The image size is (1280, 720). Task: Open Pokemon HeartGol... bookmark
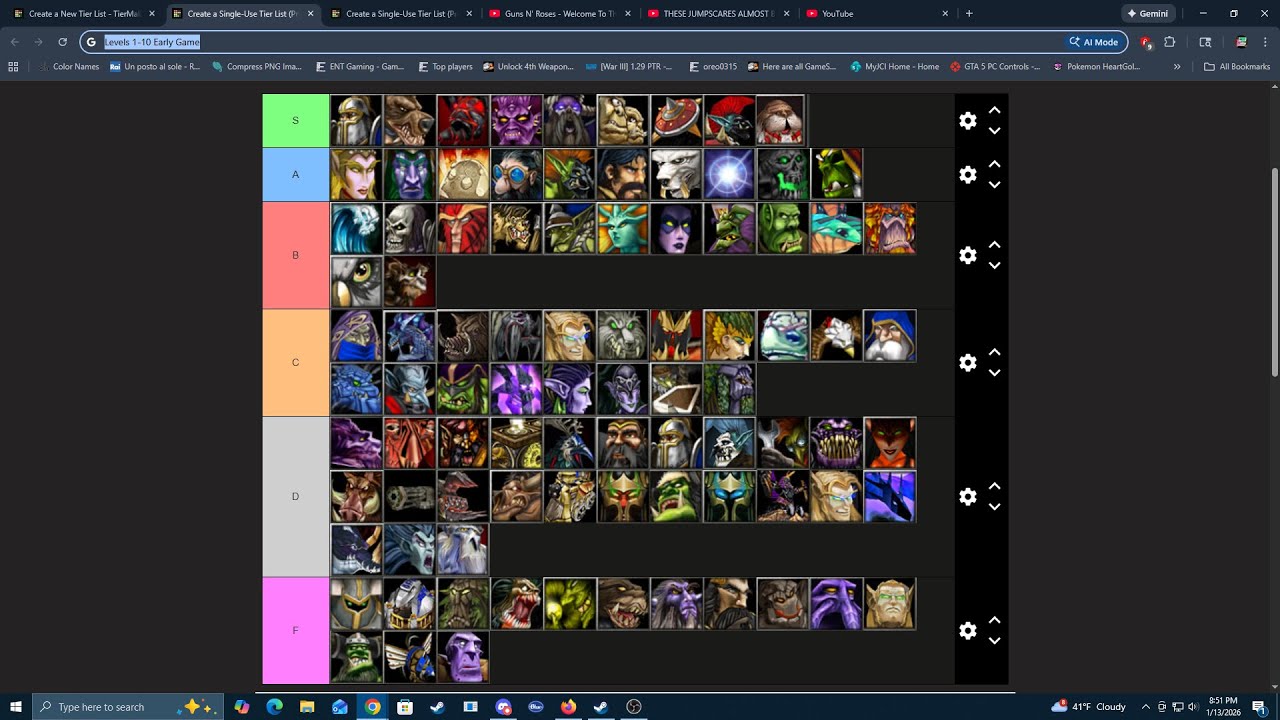tap(1097, 67)
